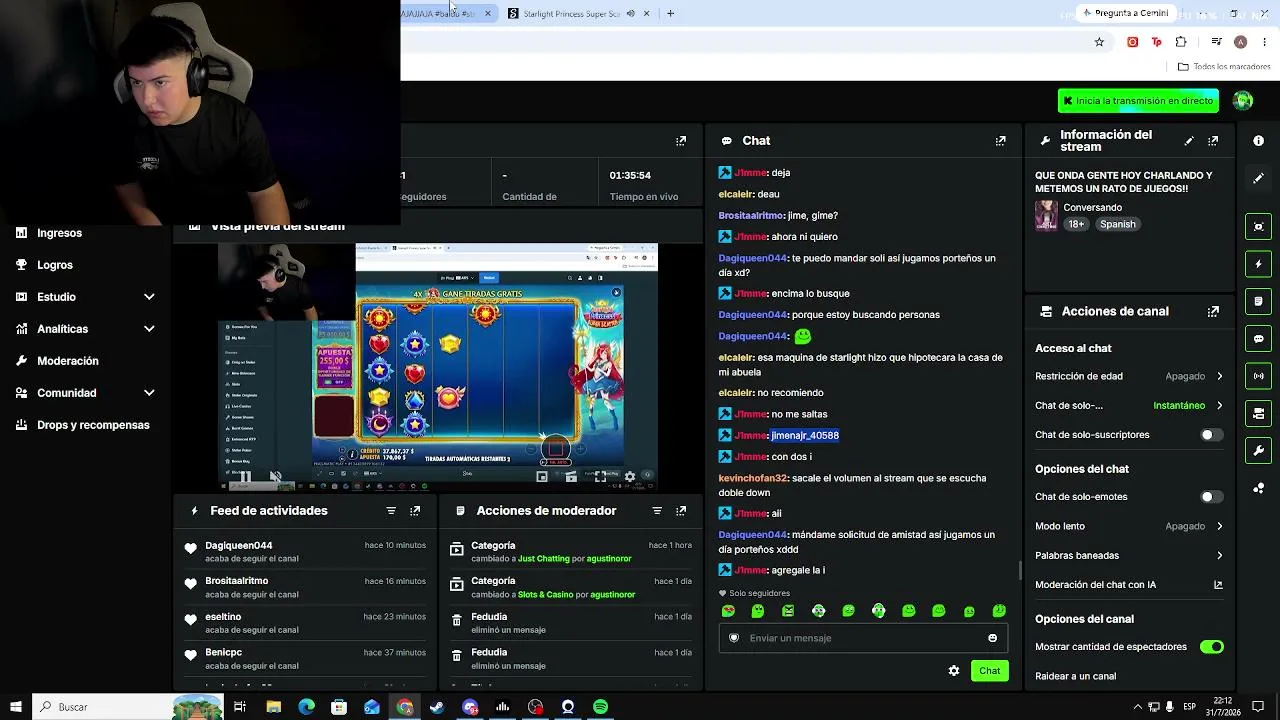Disable Mostrar cantidad de espectadores switch

click(1211, 647)
